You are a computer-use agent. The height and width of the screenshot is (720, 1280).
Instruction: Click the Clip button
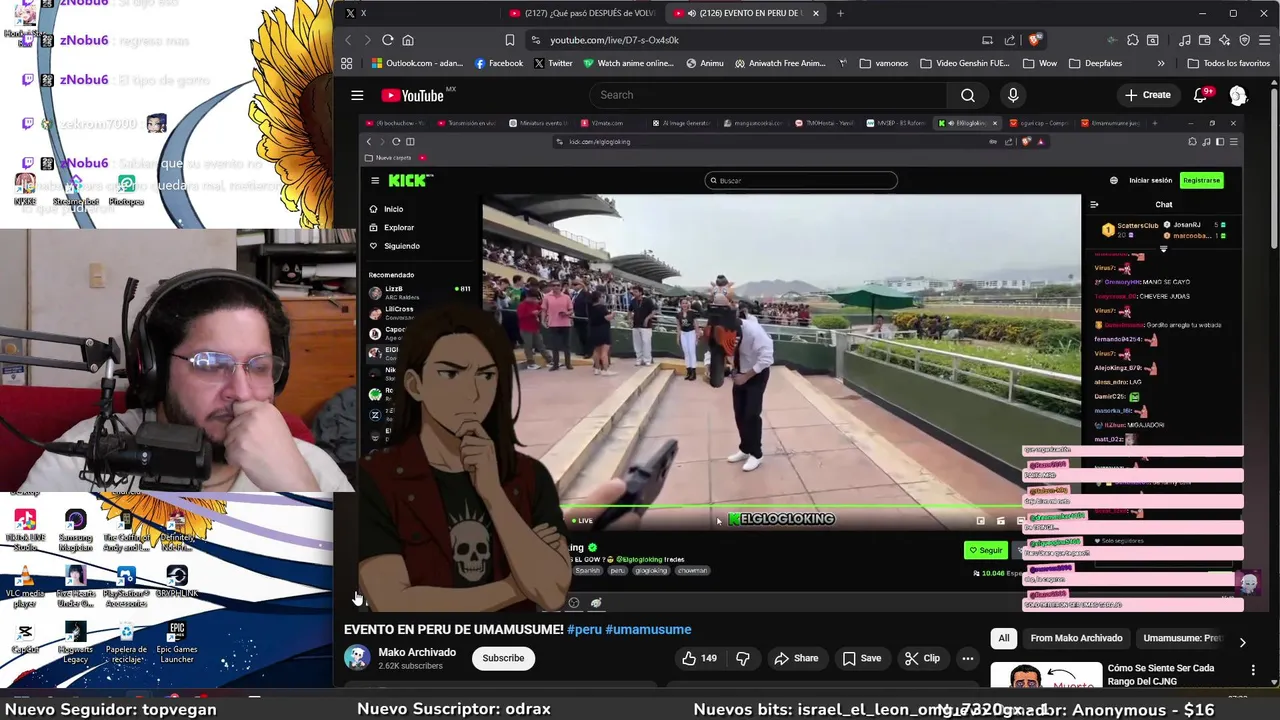[x=922, y=658]
